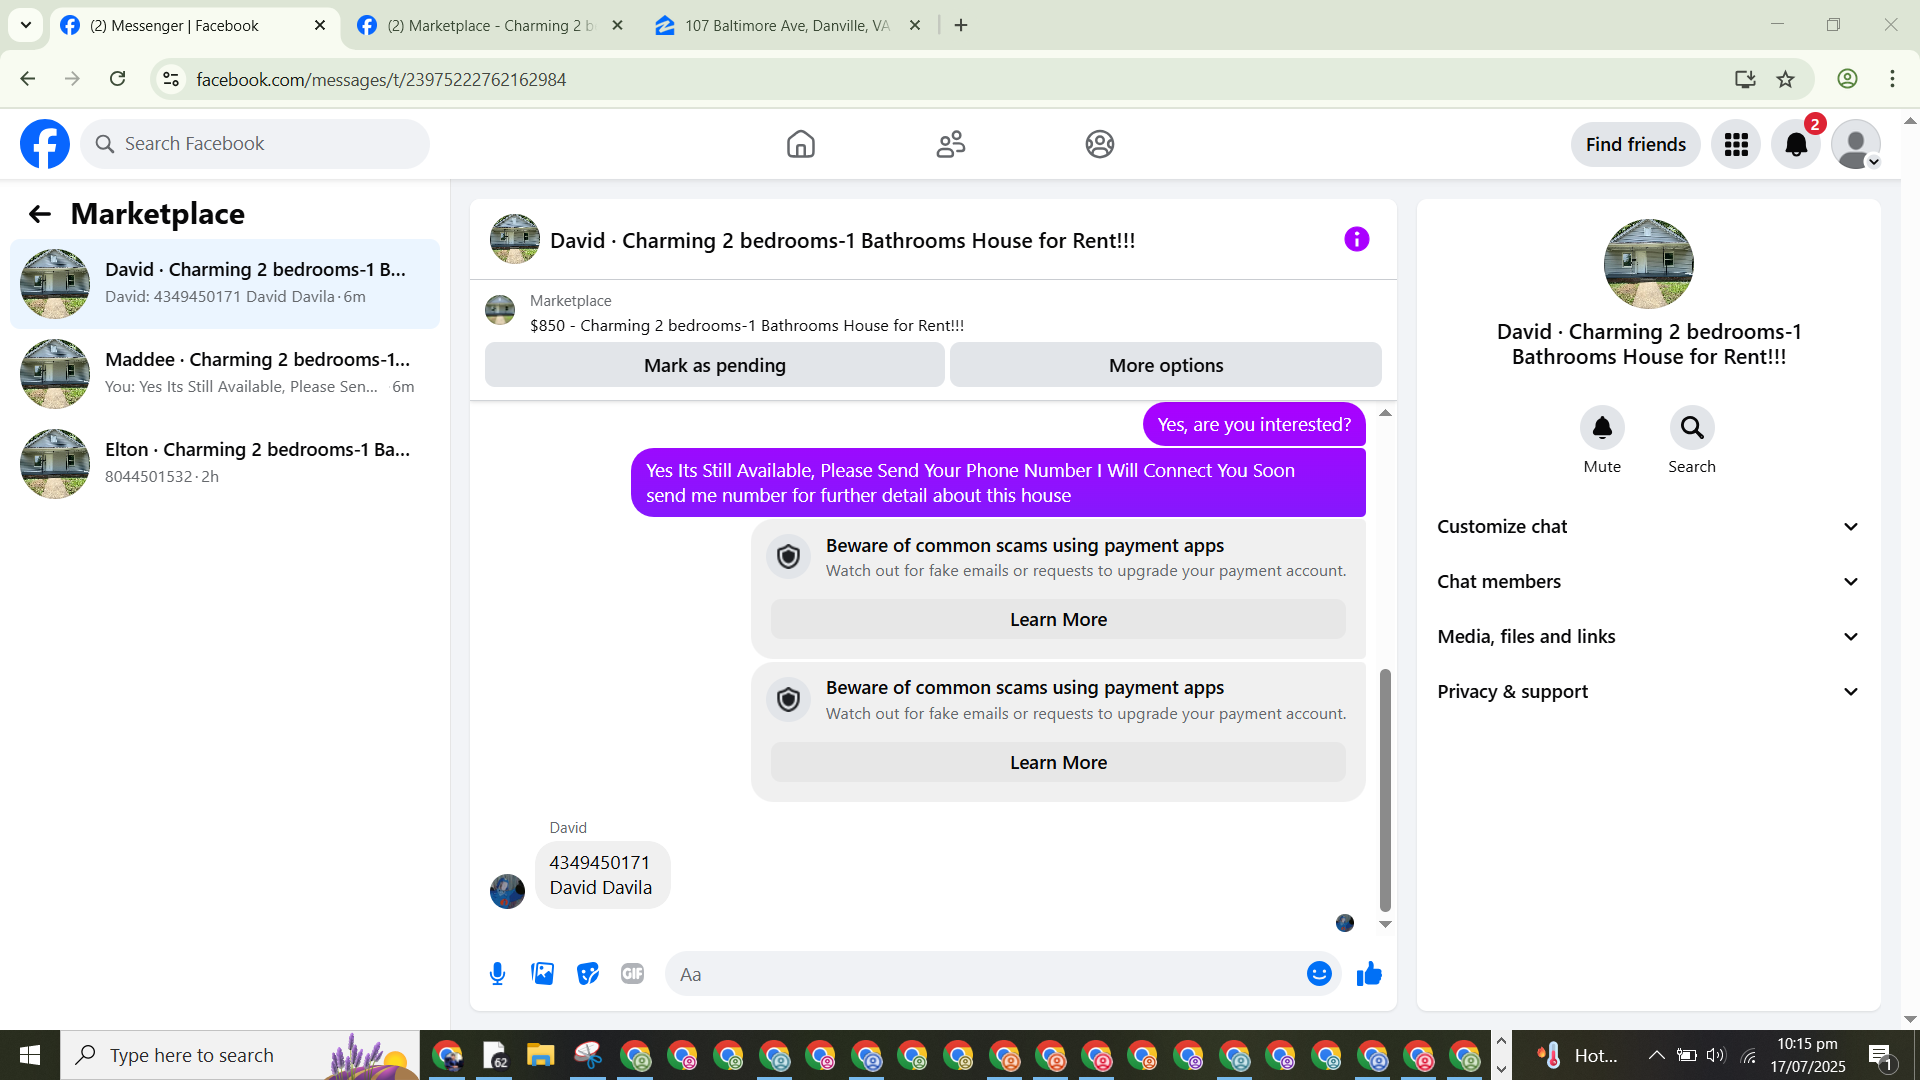
Task: Send a voice clip with microphone icon
Action: pos(497,974)
